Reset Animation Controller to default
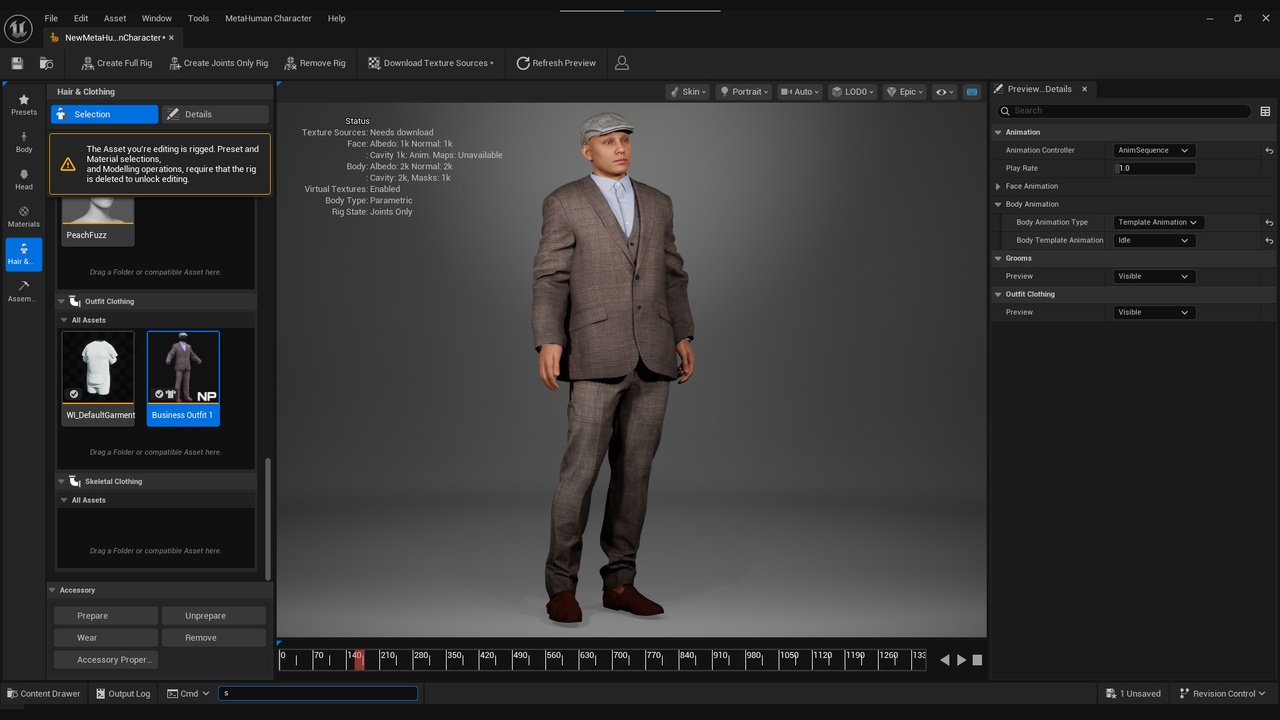 (1269, 150)
